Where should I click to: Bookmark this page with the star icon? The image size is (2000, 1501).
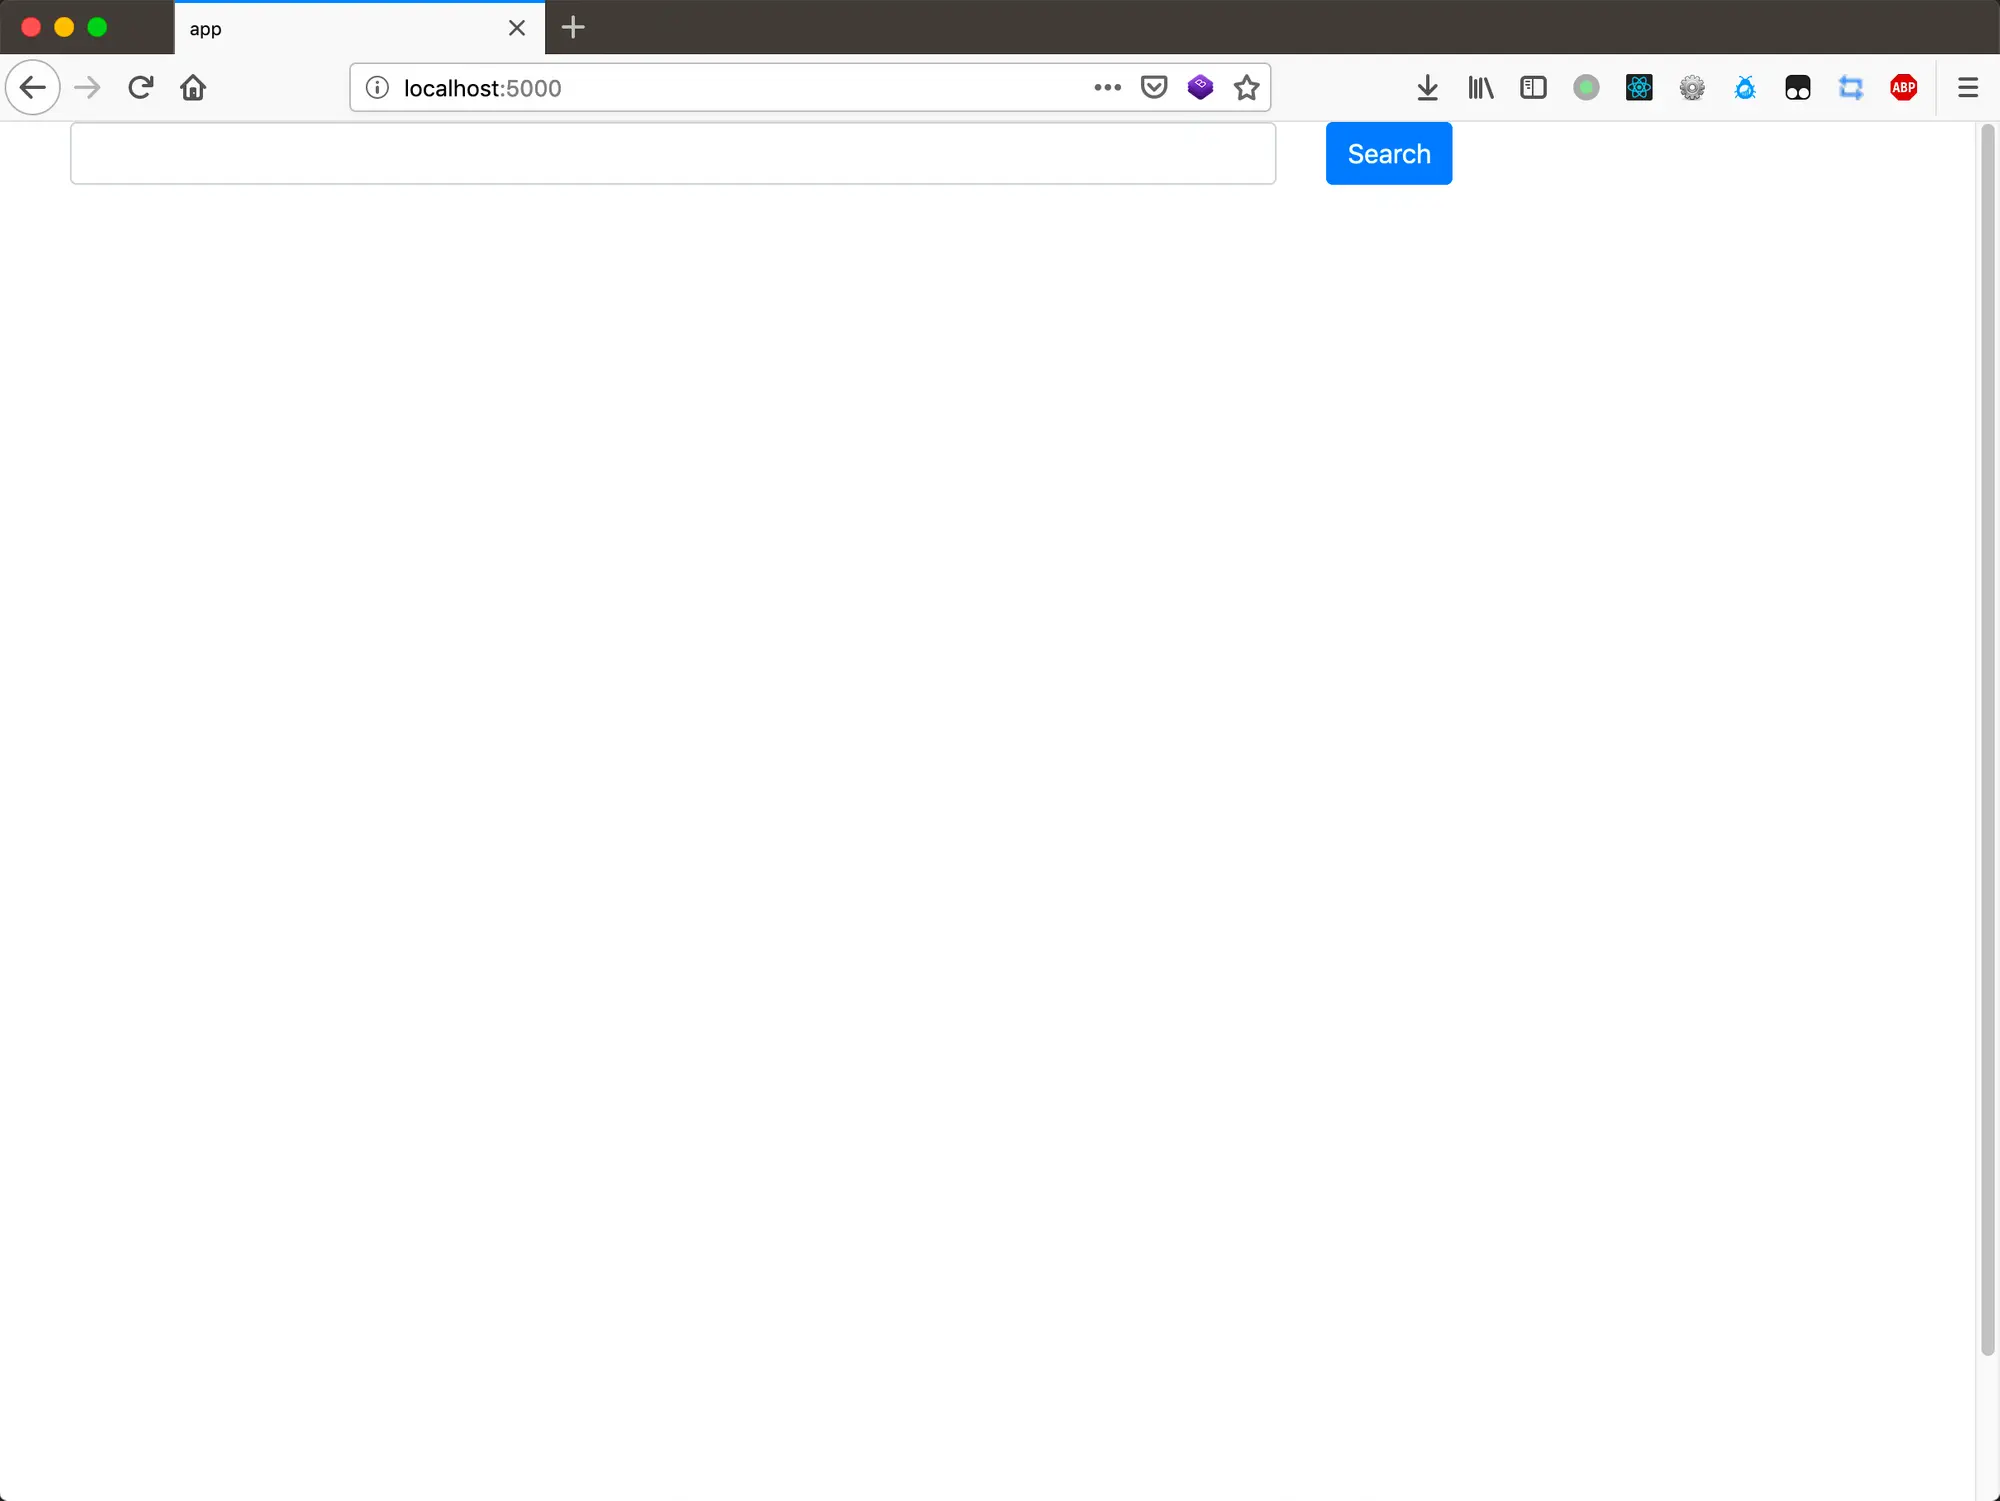click(x=1246, y=87)
